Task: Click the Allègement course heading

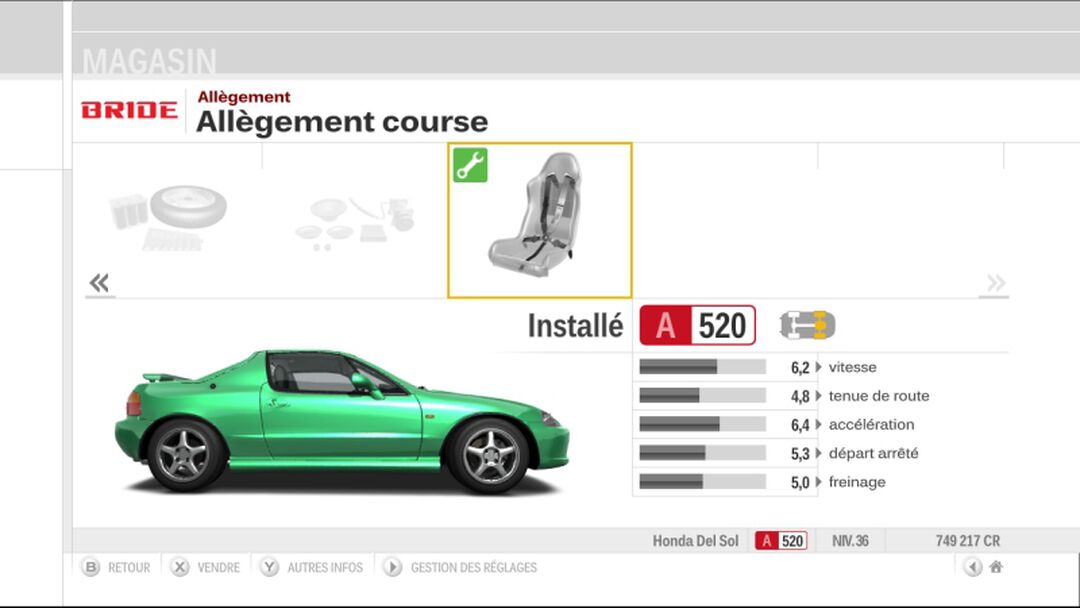Action: (x=342, y=122)
